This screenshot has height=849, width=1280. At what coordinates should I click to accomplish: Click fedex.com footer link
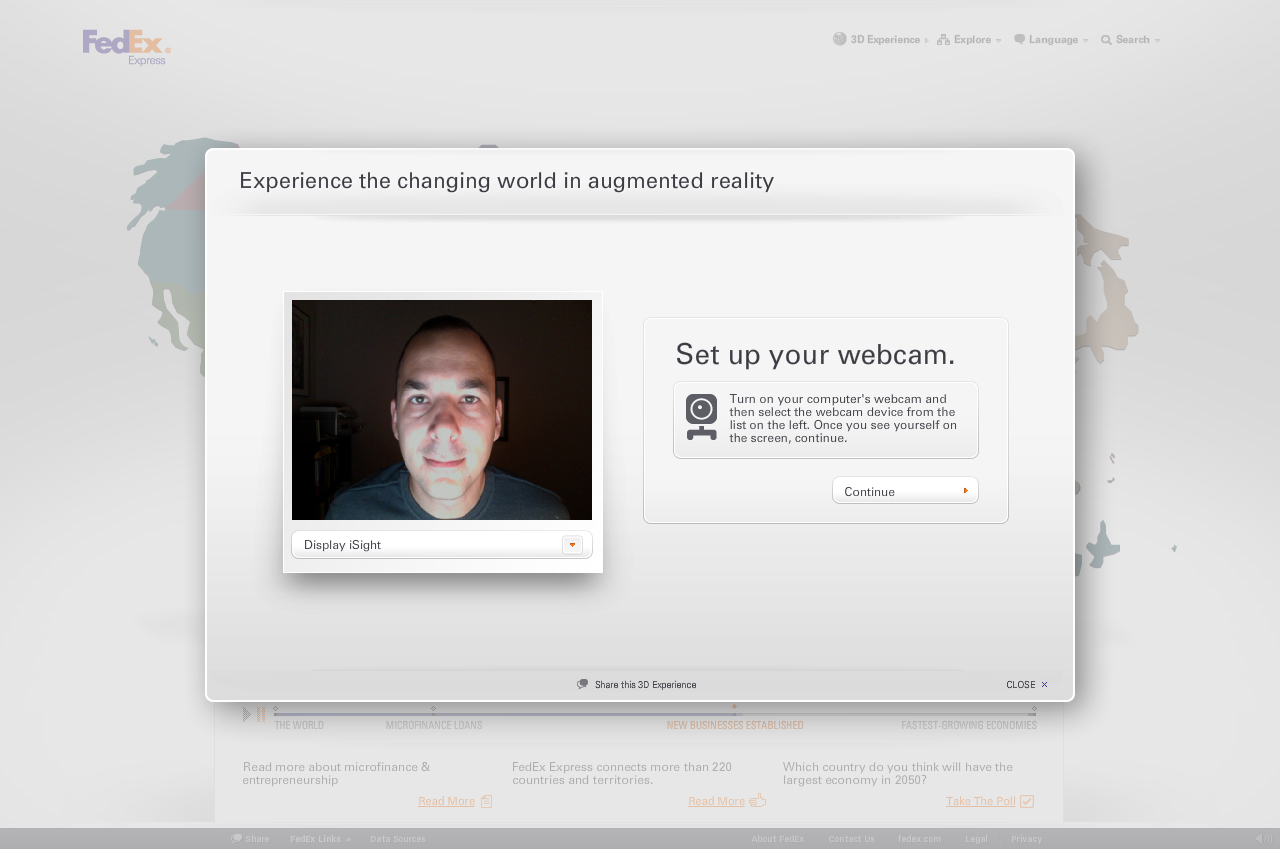(919, 839)
